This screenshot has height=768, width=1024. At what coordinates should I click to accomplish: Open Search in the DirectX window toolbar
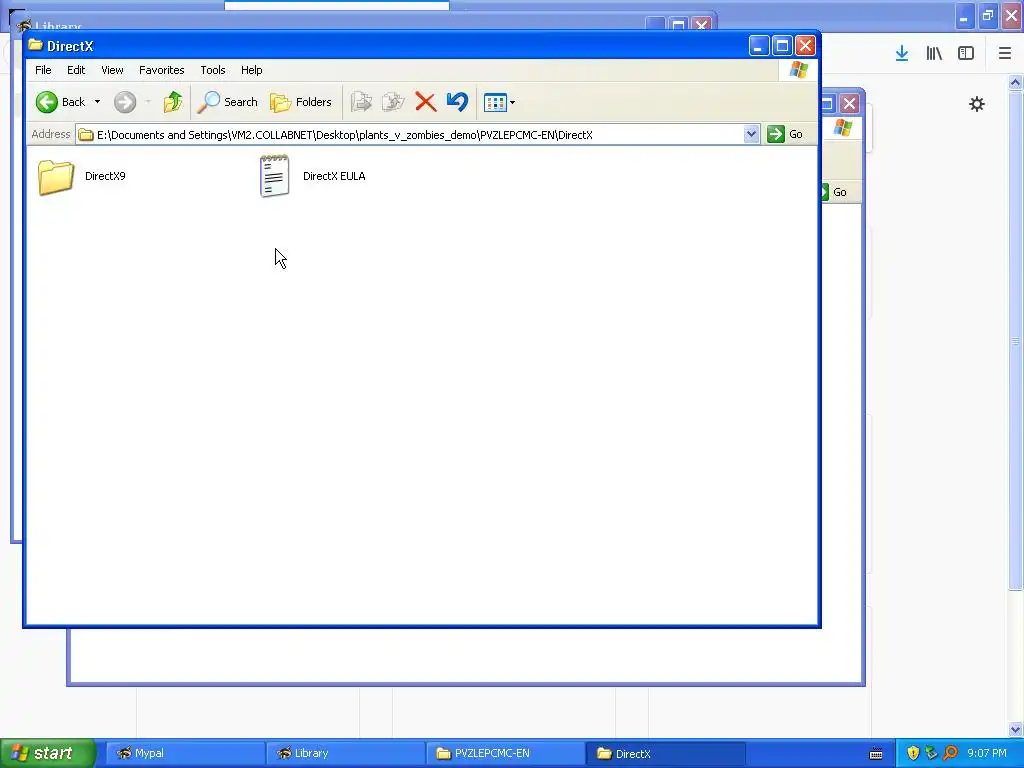coord(228,102)
